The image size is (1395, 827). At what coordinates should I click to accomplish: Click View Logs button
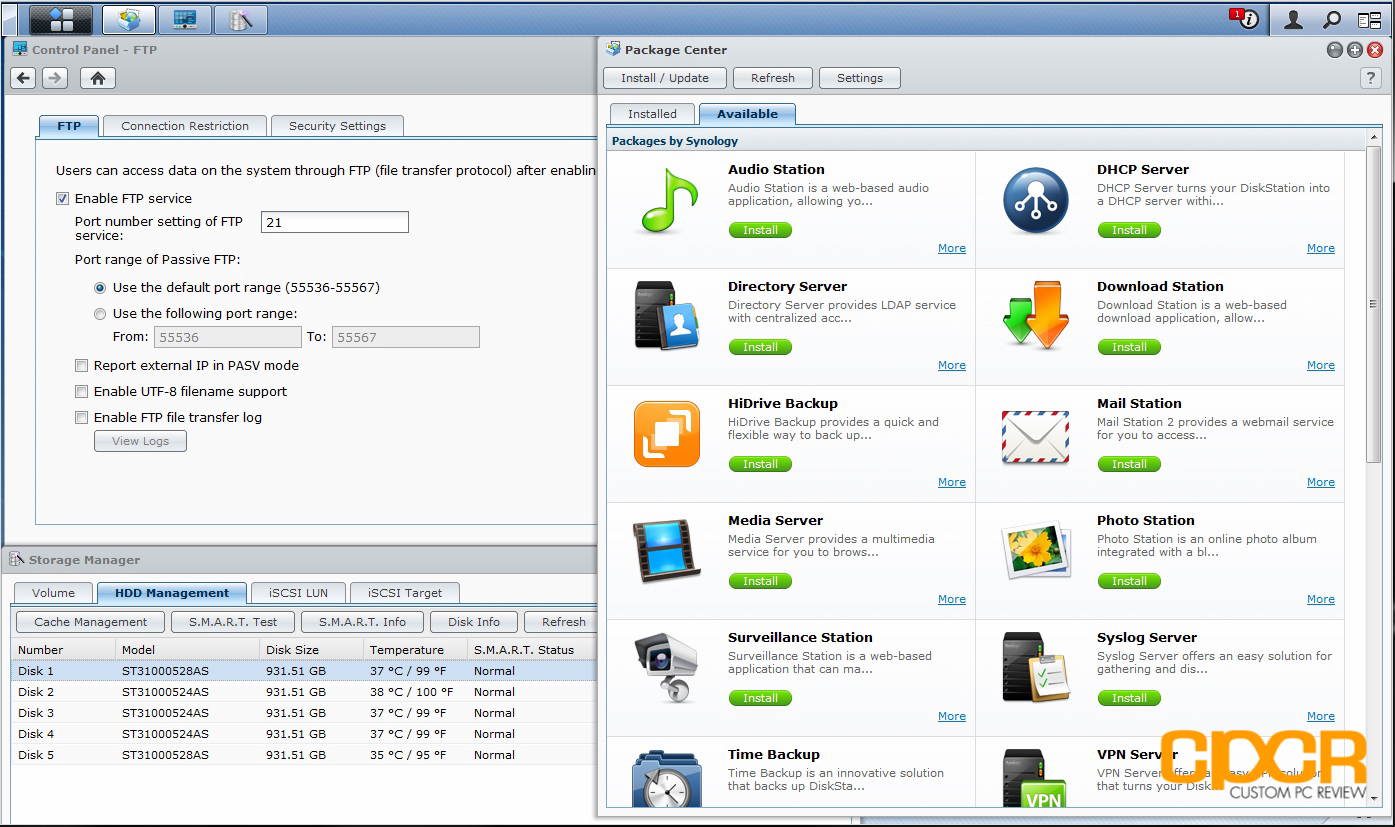click(x=140, y=441)
